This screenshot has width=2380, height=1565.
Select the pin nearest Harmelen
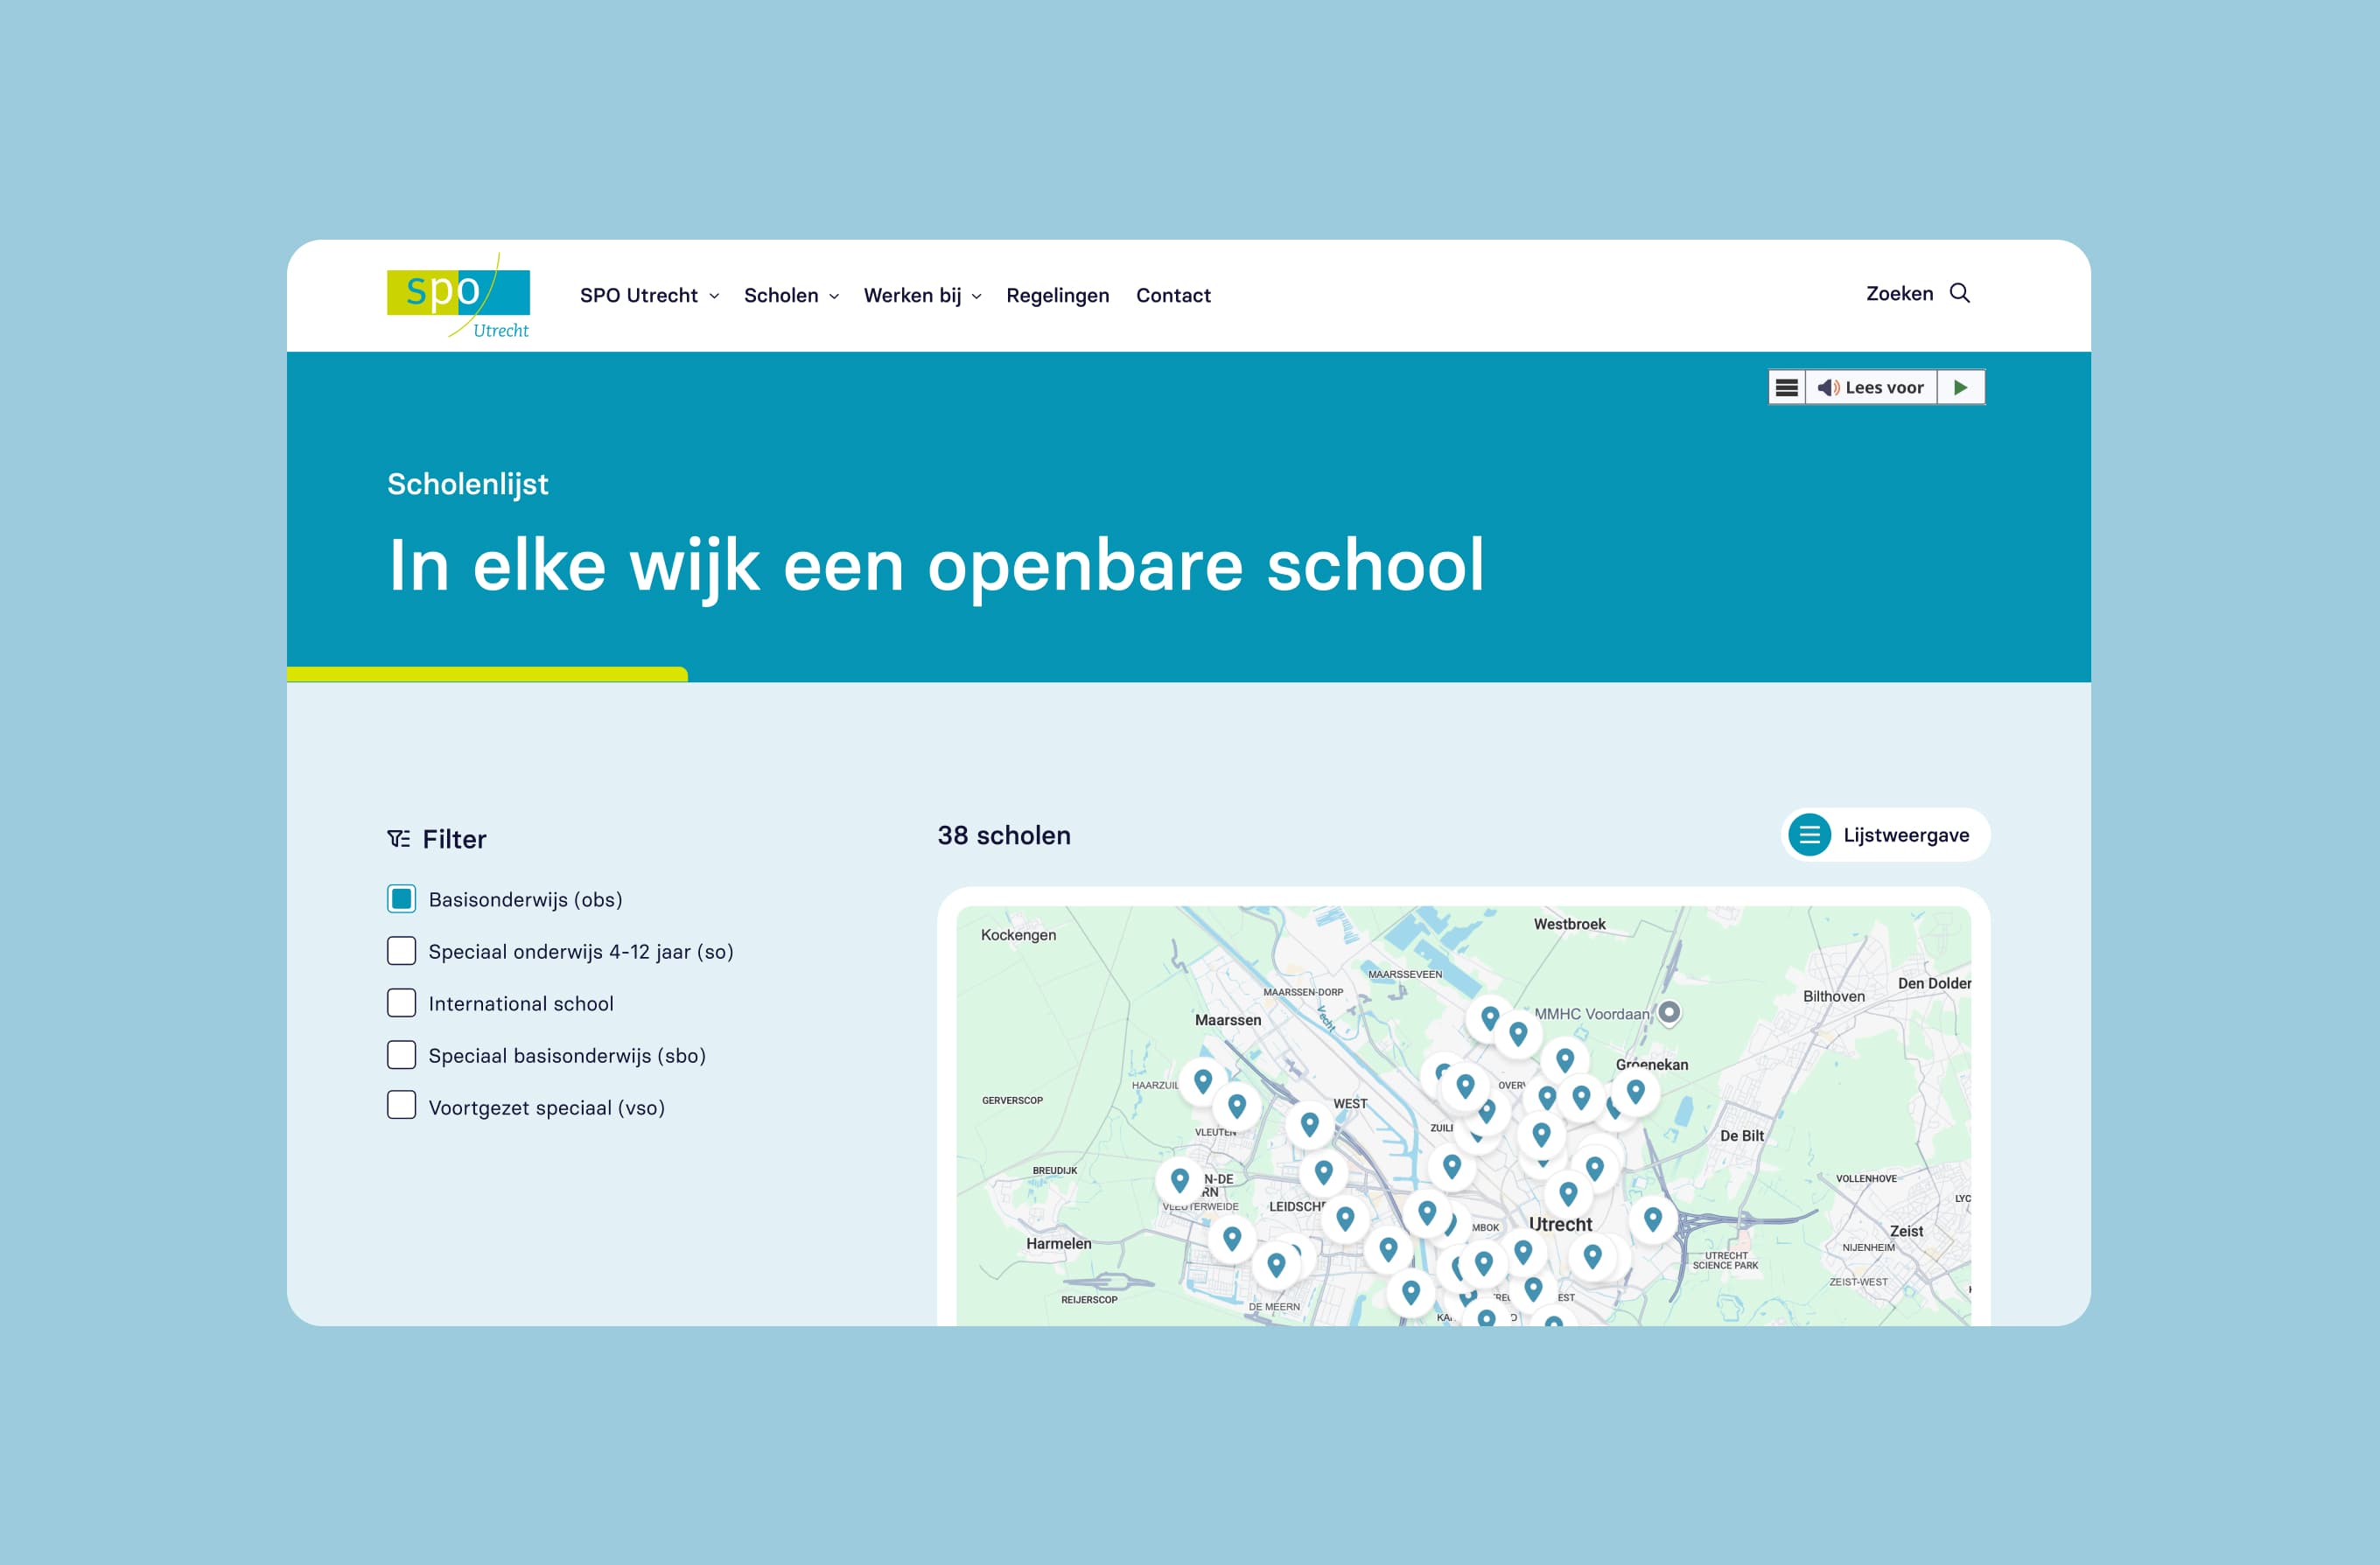[x=1232, y=1240]
